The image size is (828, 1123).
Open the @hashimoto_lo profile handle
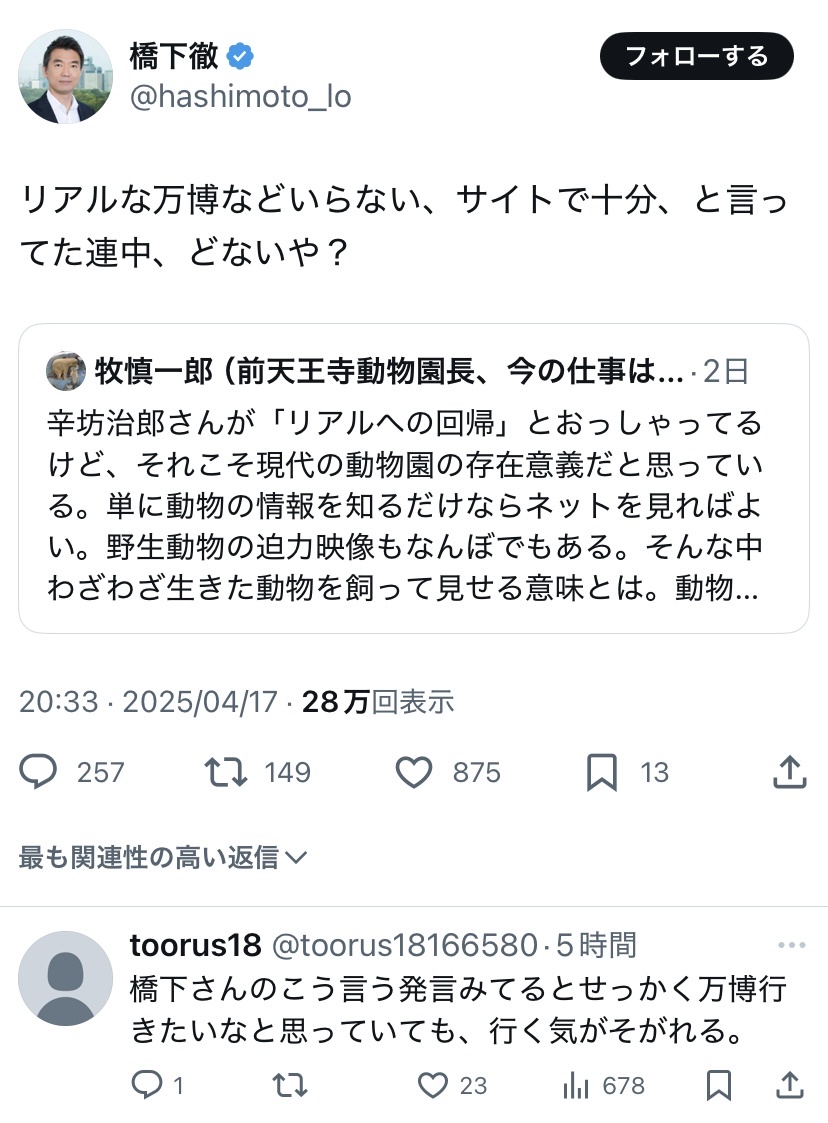240,98
